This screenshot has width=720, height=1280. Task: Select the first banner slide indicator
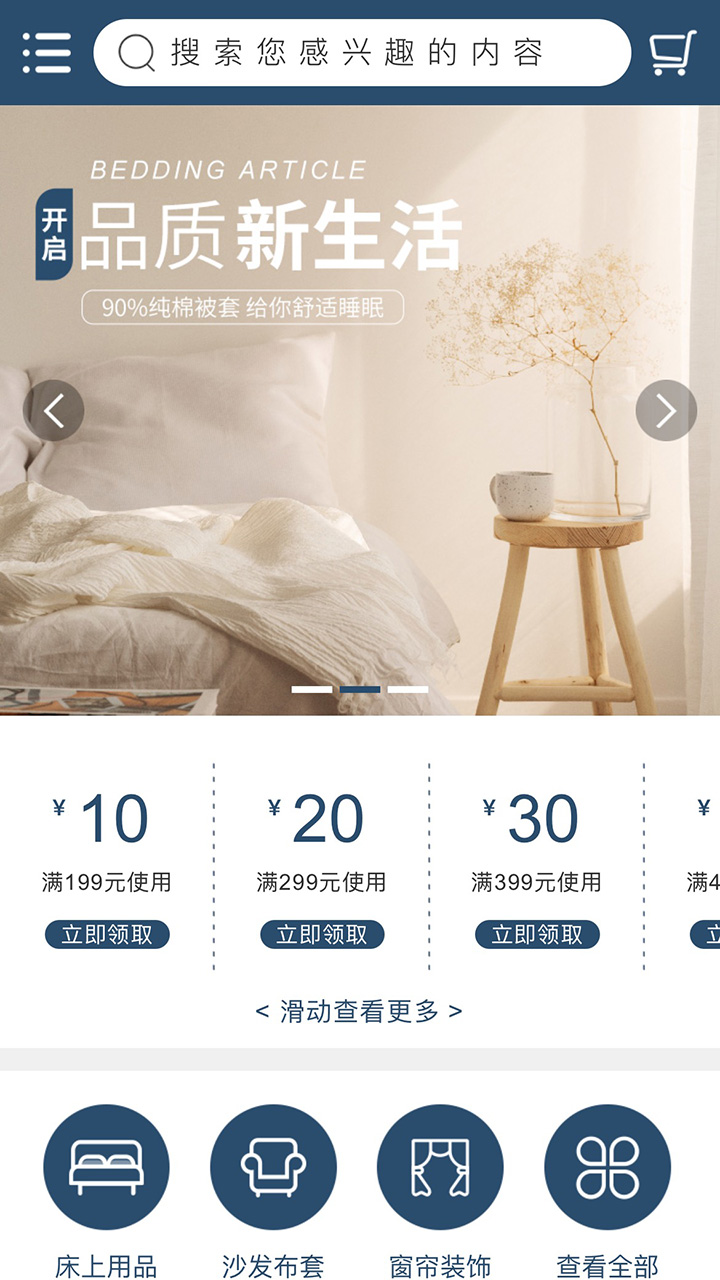point(312,689)
